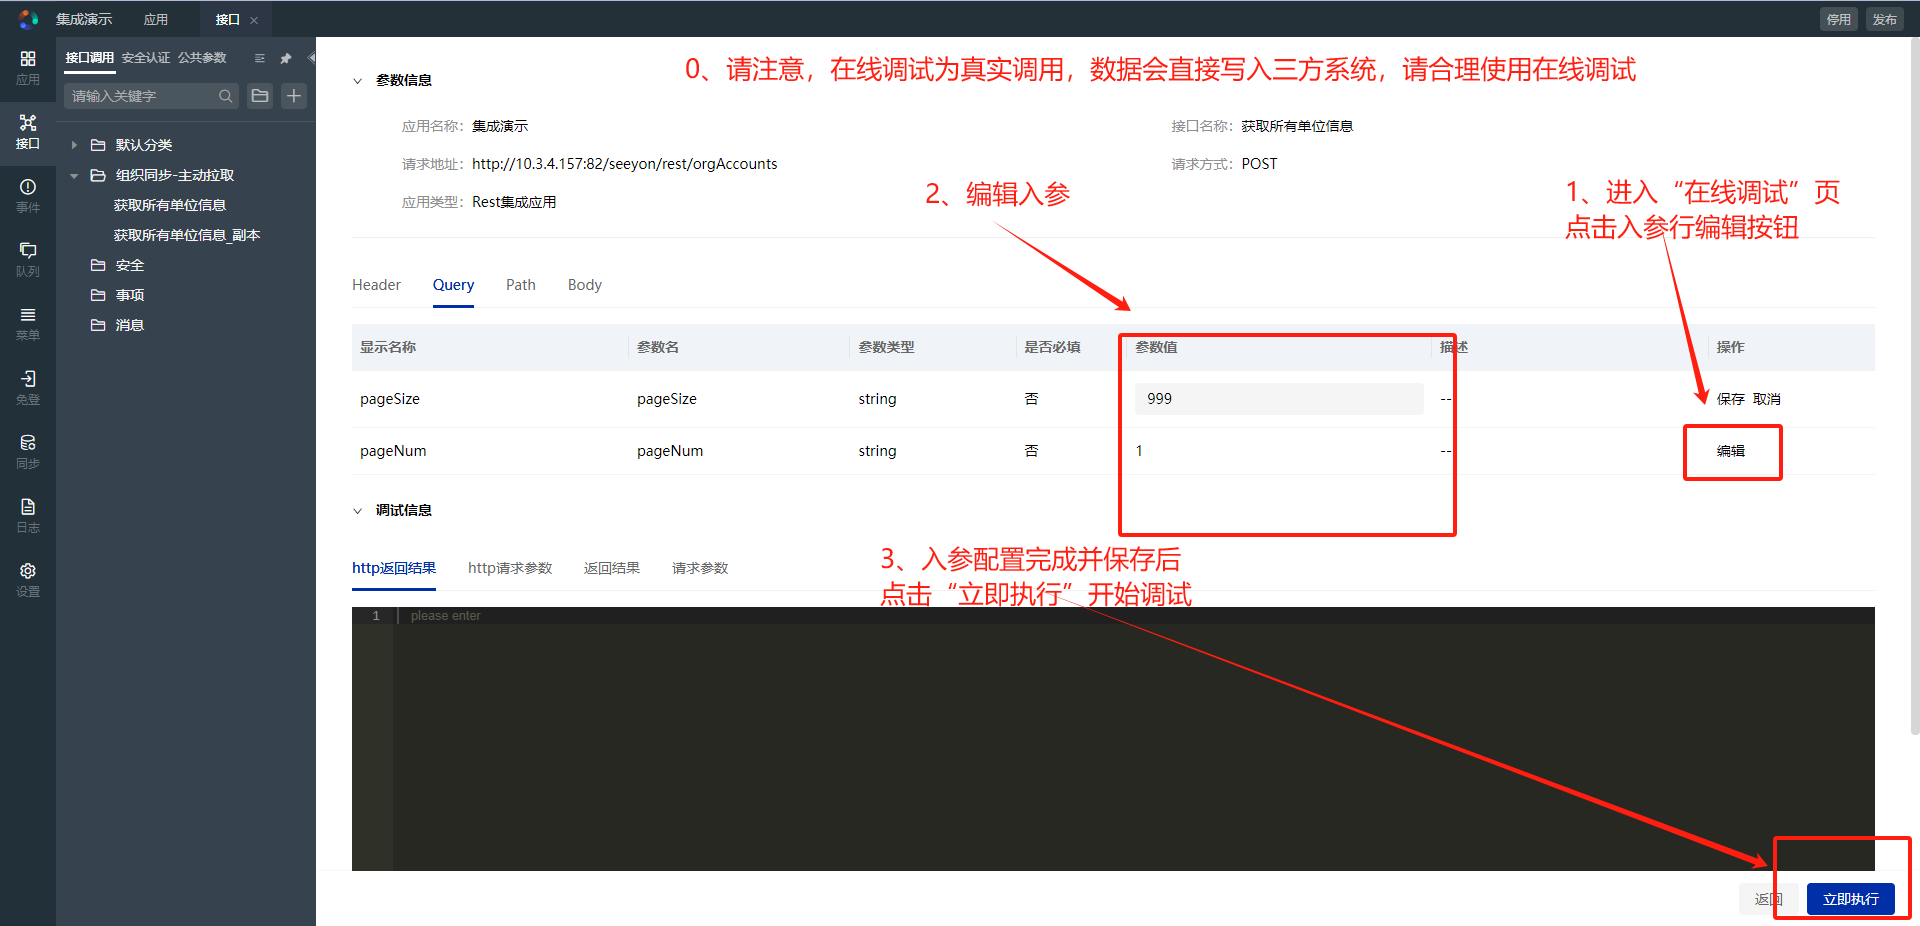Screen dimensions: 1920x926
Task: Open the 队列 (Queue) sidebar icon
Action: click(28, 259)
